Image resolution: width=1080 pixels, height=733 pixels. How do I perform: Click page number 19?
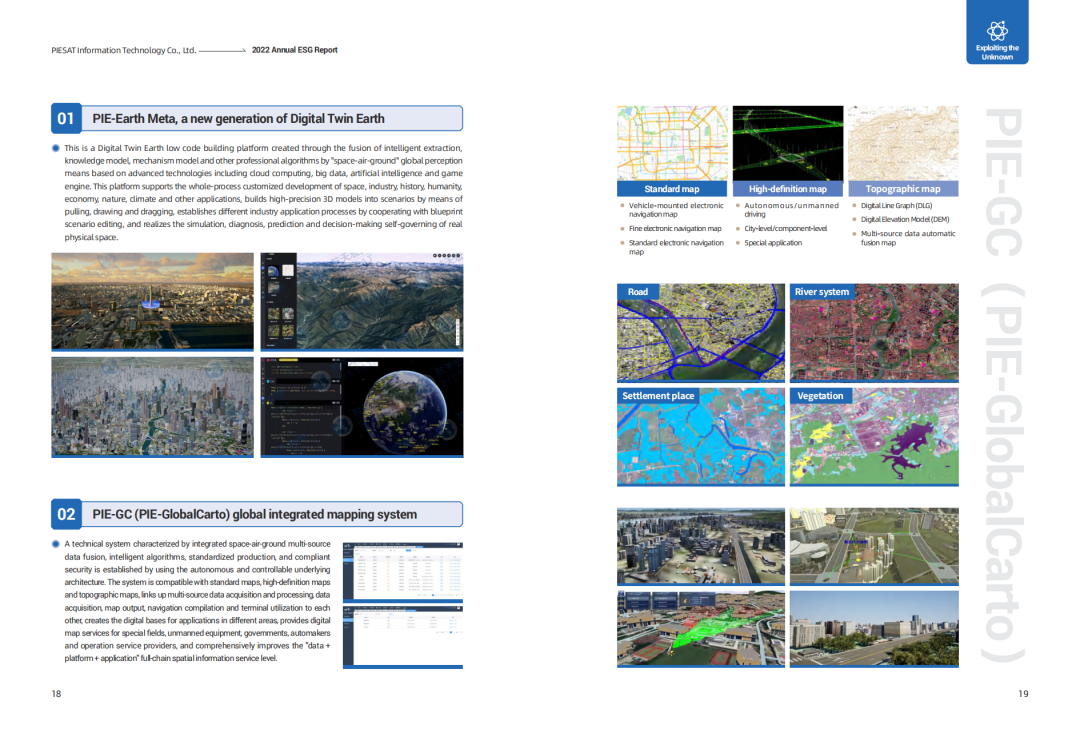point(1022,694)
